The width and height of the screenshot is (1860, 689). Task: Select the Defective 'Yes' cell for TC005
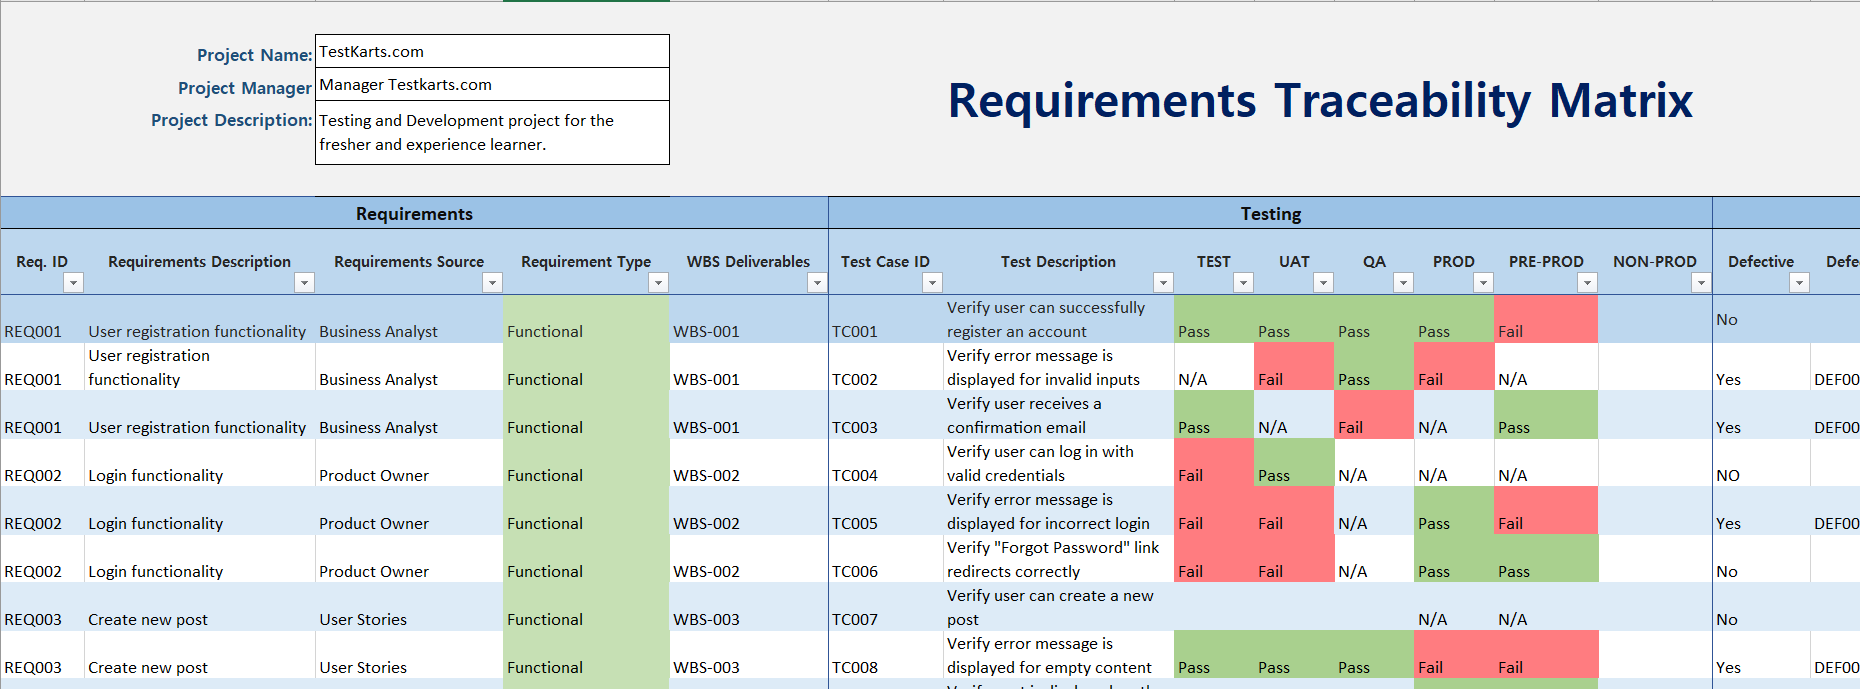[1761, 511]
